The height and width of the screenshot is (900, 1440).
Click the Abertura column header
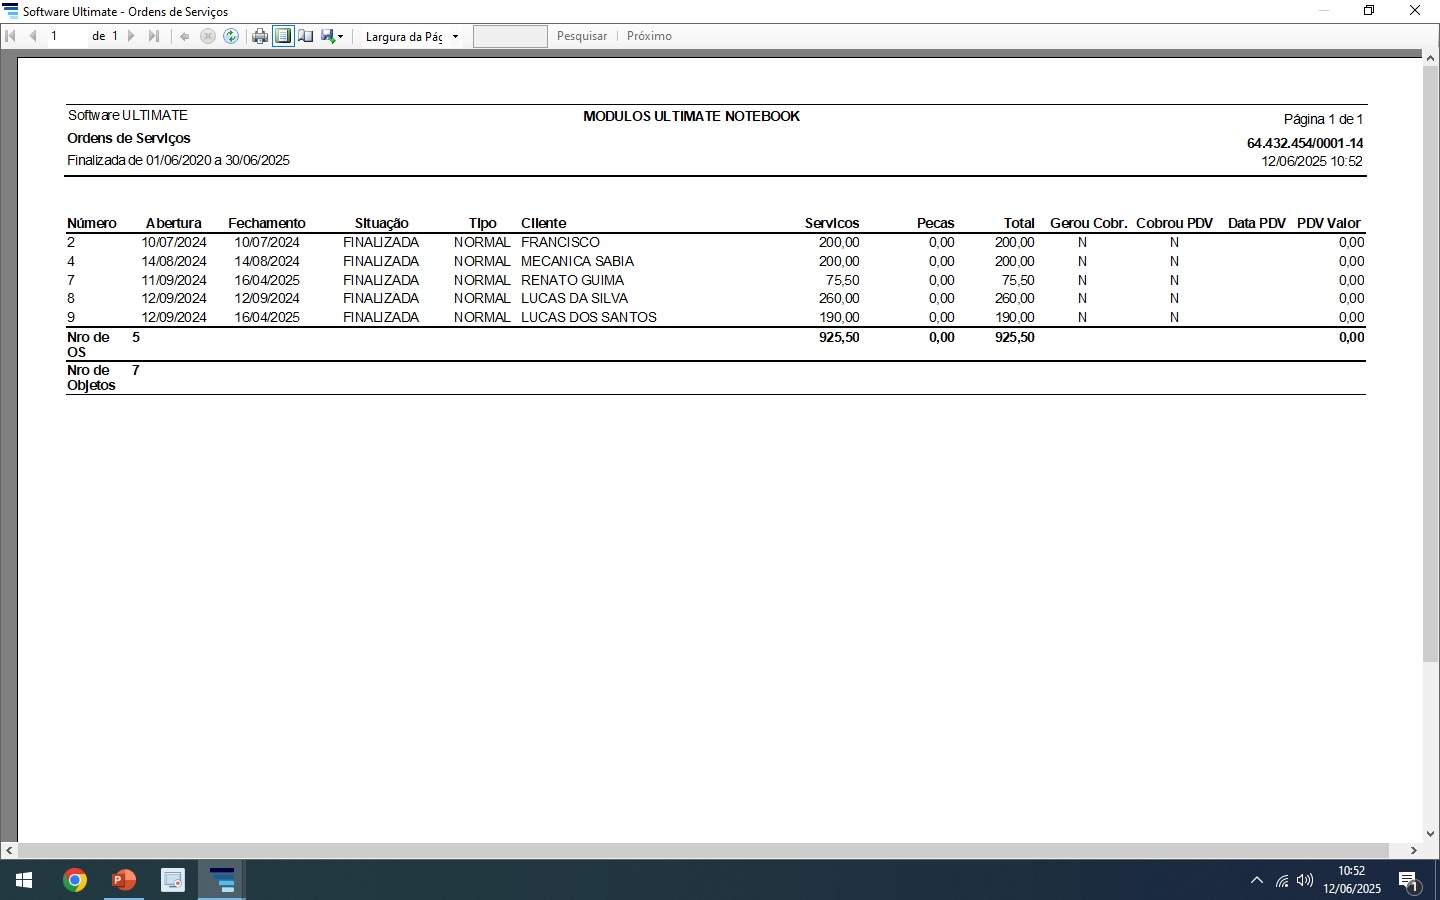(173, 223)
